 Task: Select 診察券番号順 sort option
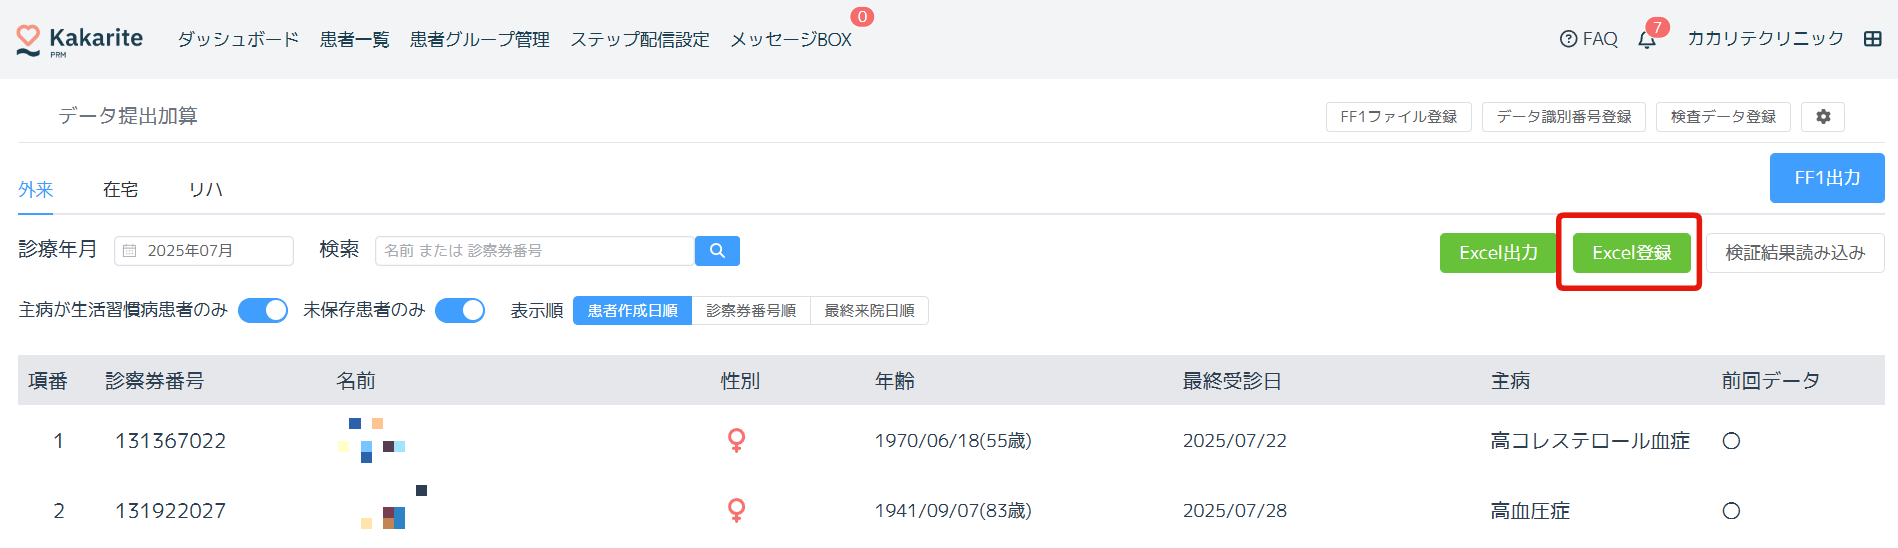pos(751,311)
